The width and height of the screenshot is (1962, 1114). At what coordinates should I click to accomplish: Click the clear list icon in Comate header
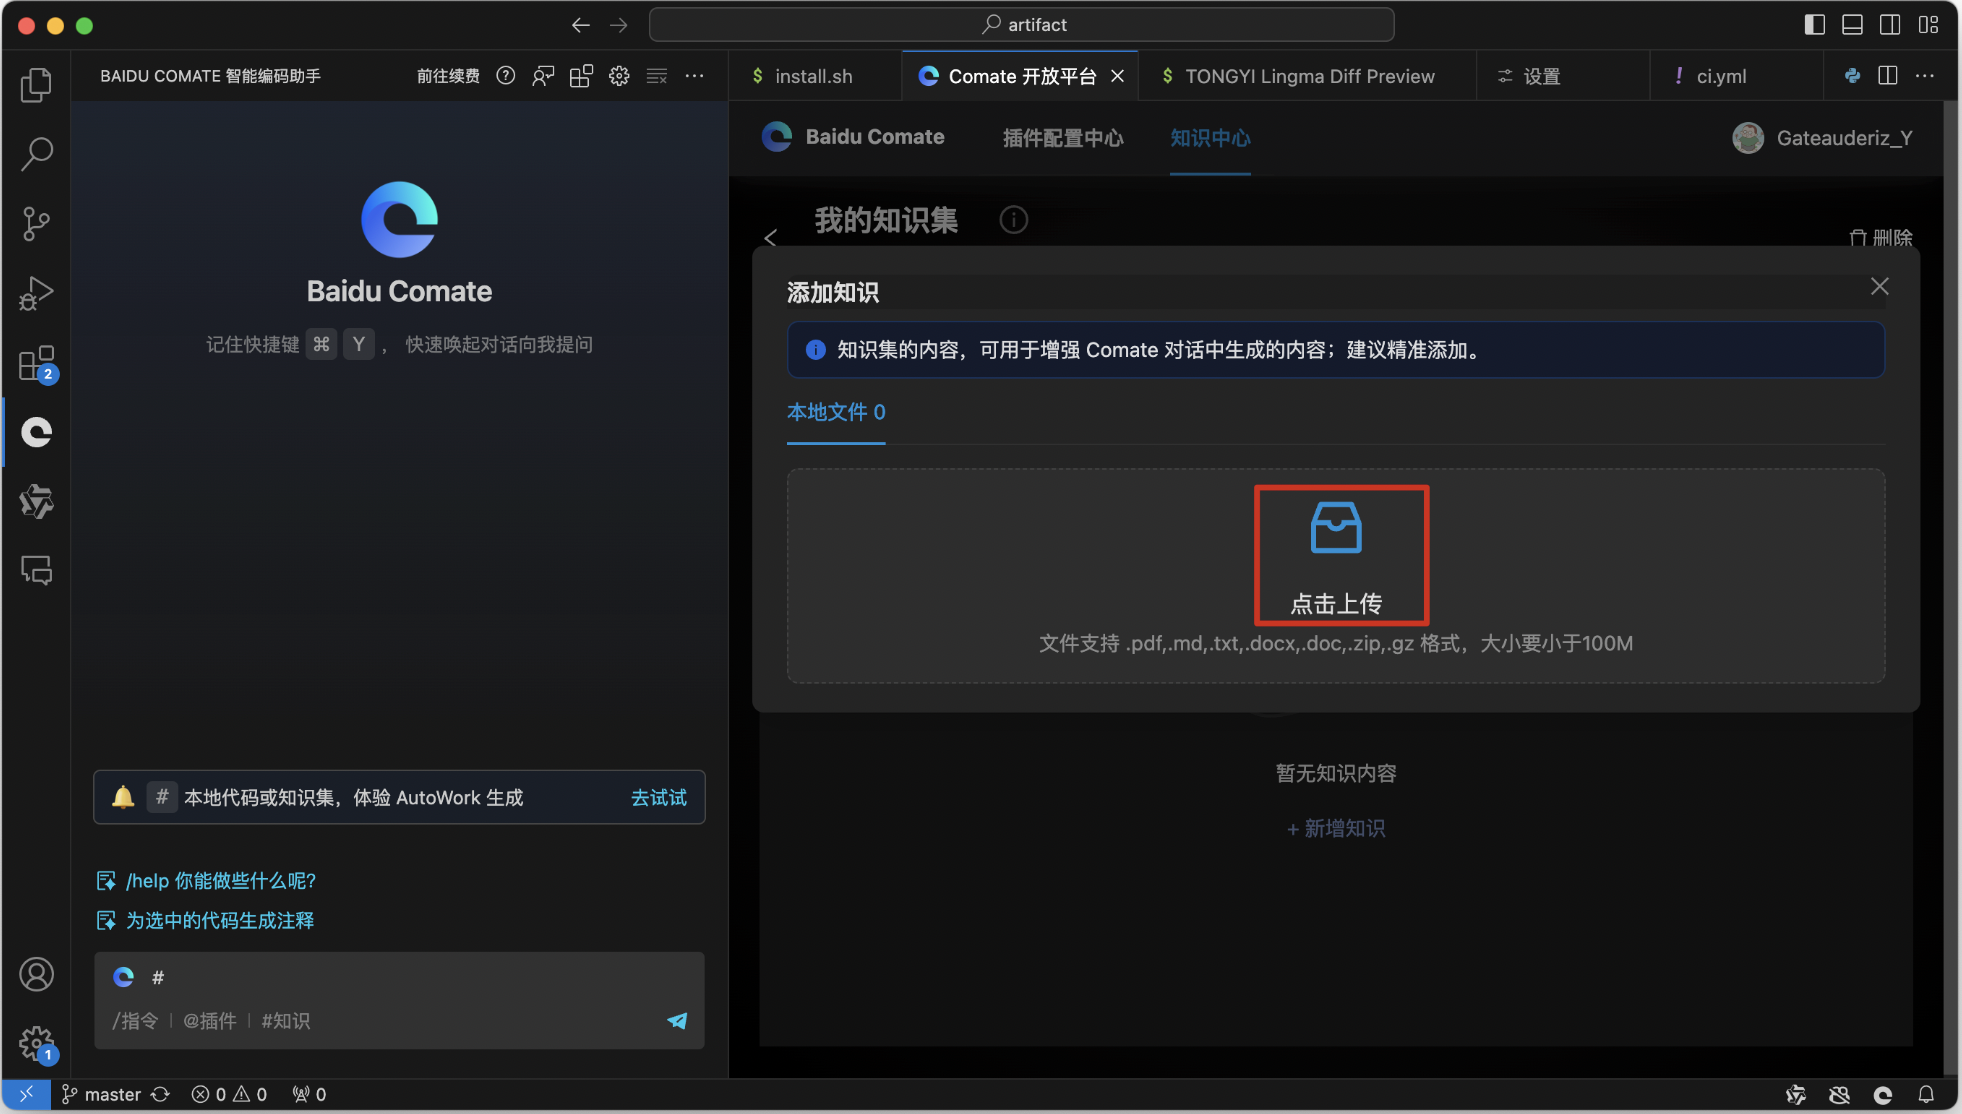[x=657, y=76]
